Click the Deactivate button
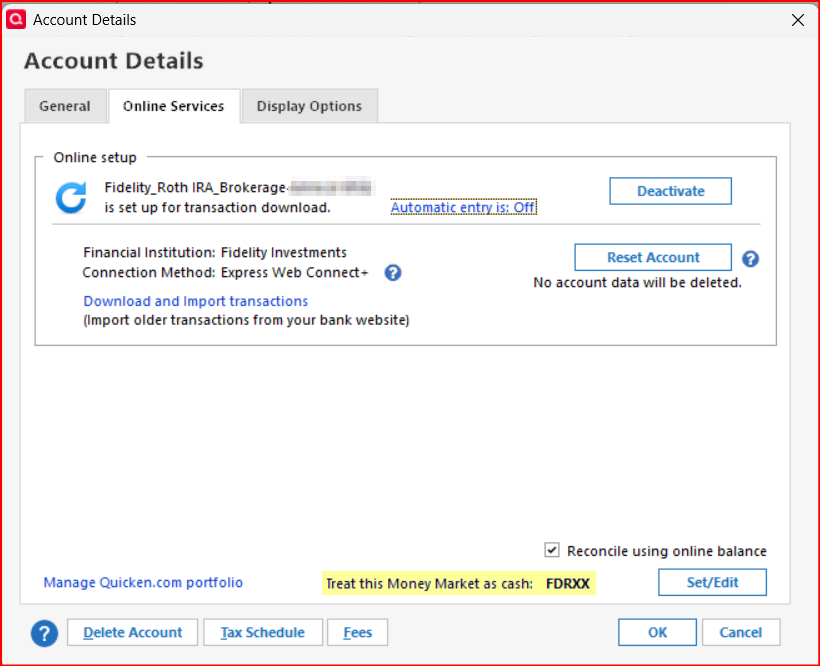Screen dimensions: 820x666 670,191
